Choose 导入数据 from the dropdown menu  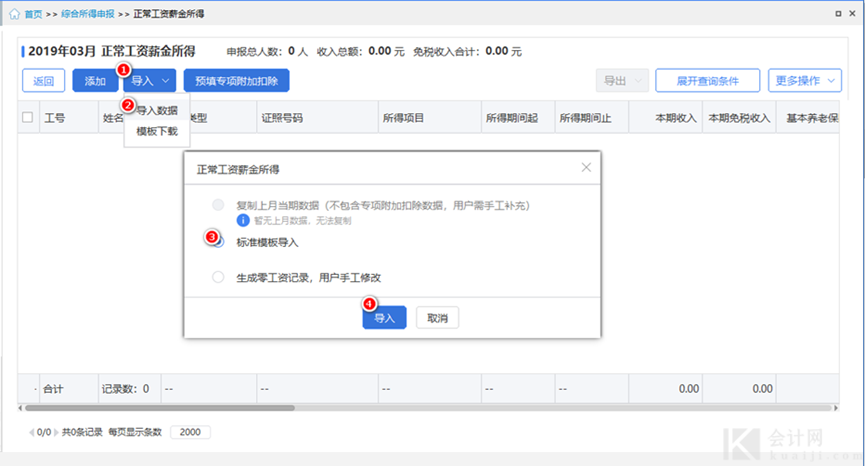pos(157,111)
